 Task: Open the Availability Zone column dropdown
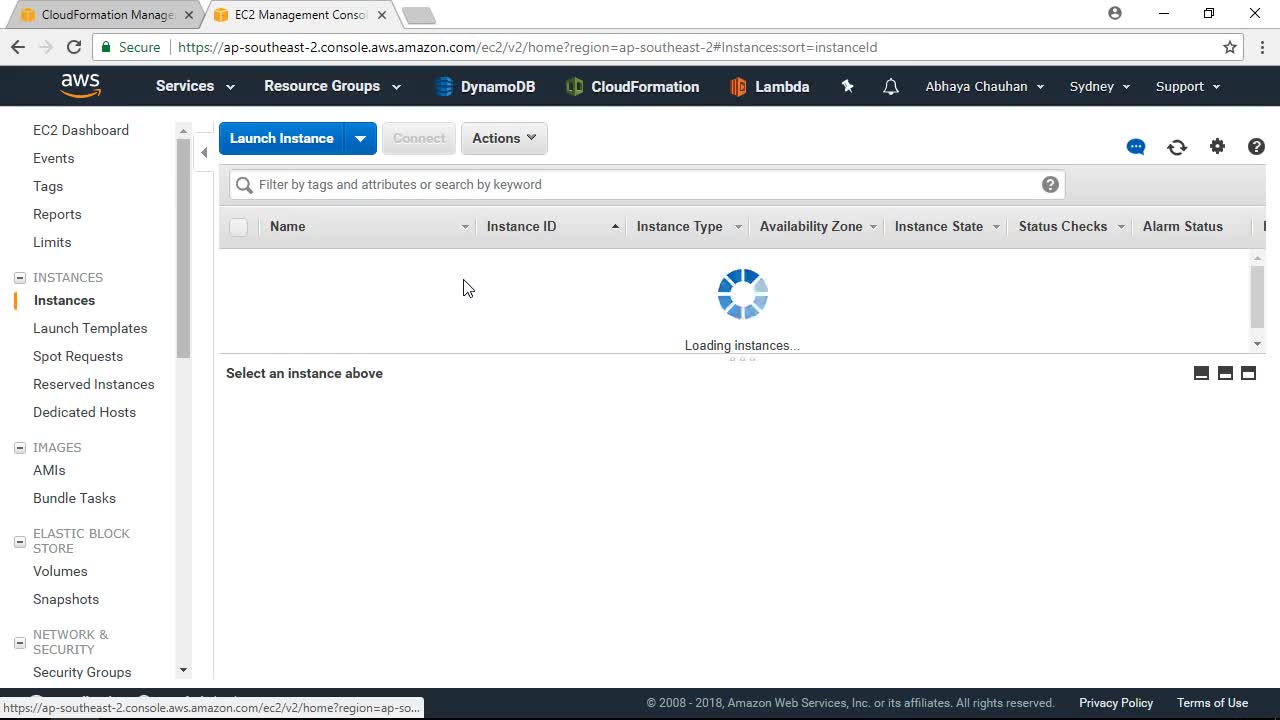pyautogui.click(x=873, y=227)
